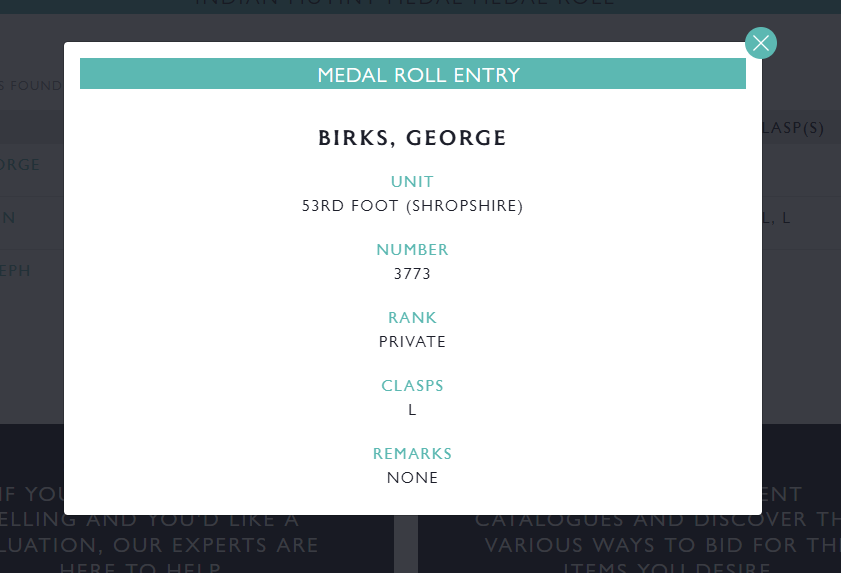Image resolution: width=841 pixels, height=573 pixels.
Task: Select the None remarks value
Action: (412, 478)
